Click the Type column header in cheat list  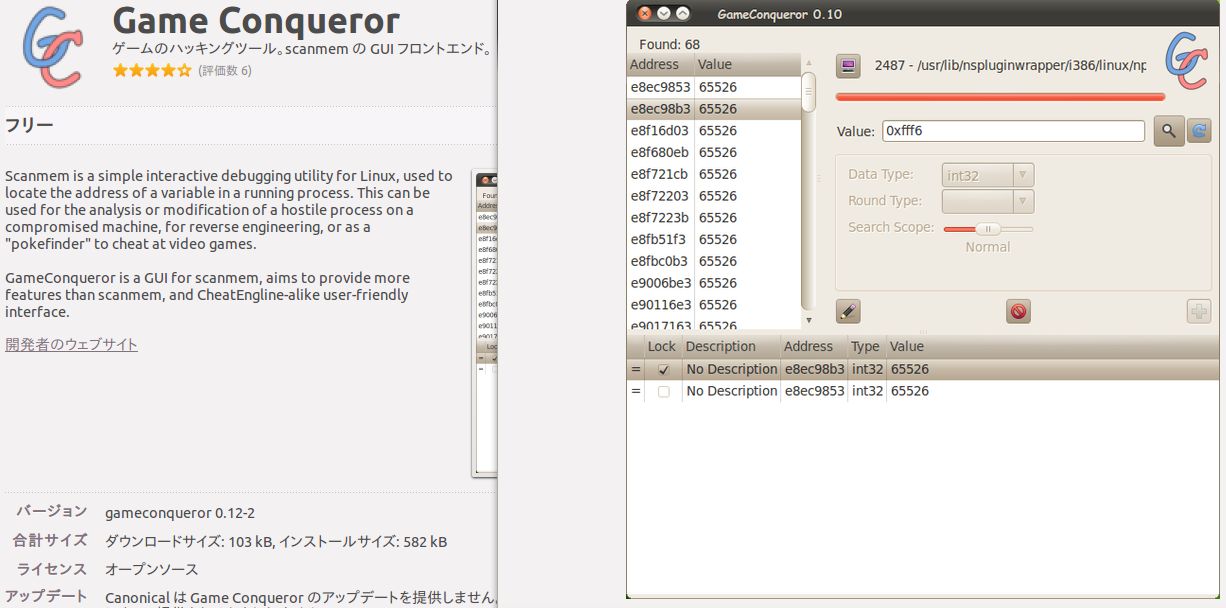pos(865,347)
